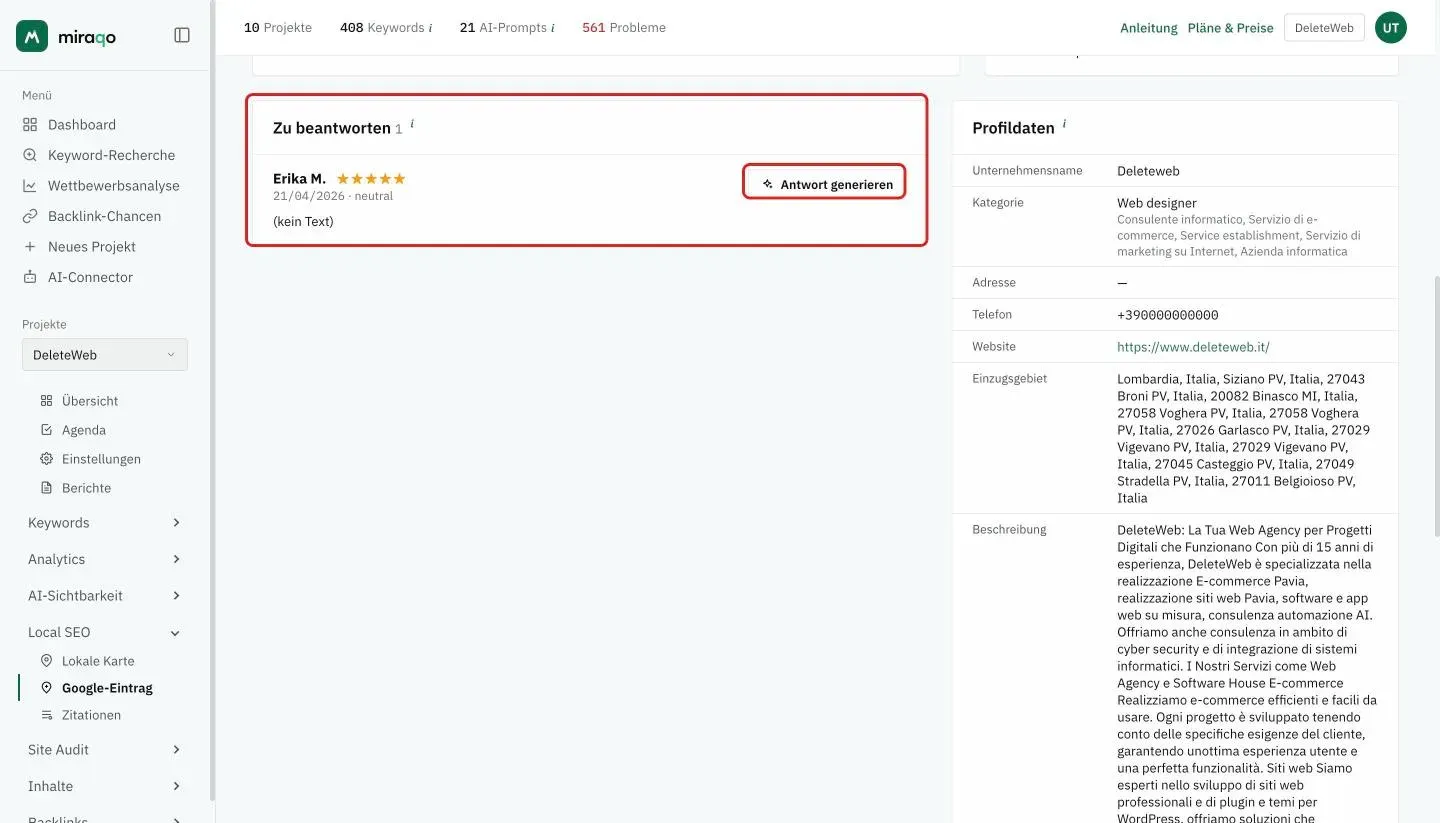Click the Backlink-Chancen chain icon
Screen dimensions: 1440x823
pyautogui.click(x=30, y=216)
